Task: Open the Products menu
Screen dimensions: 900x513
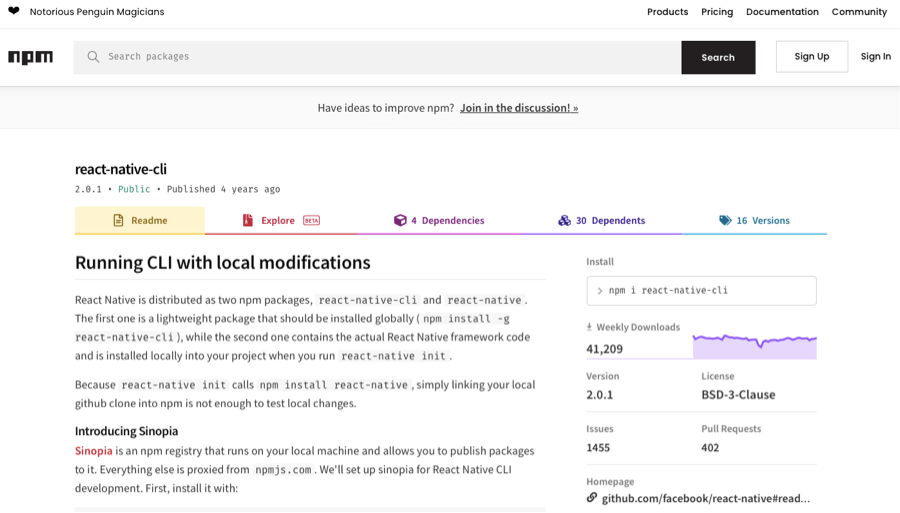Action: (667, 11)
